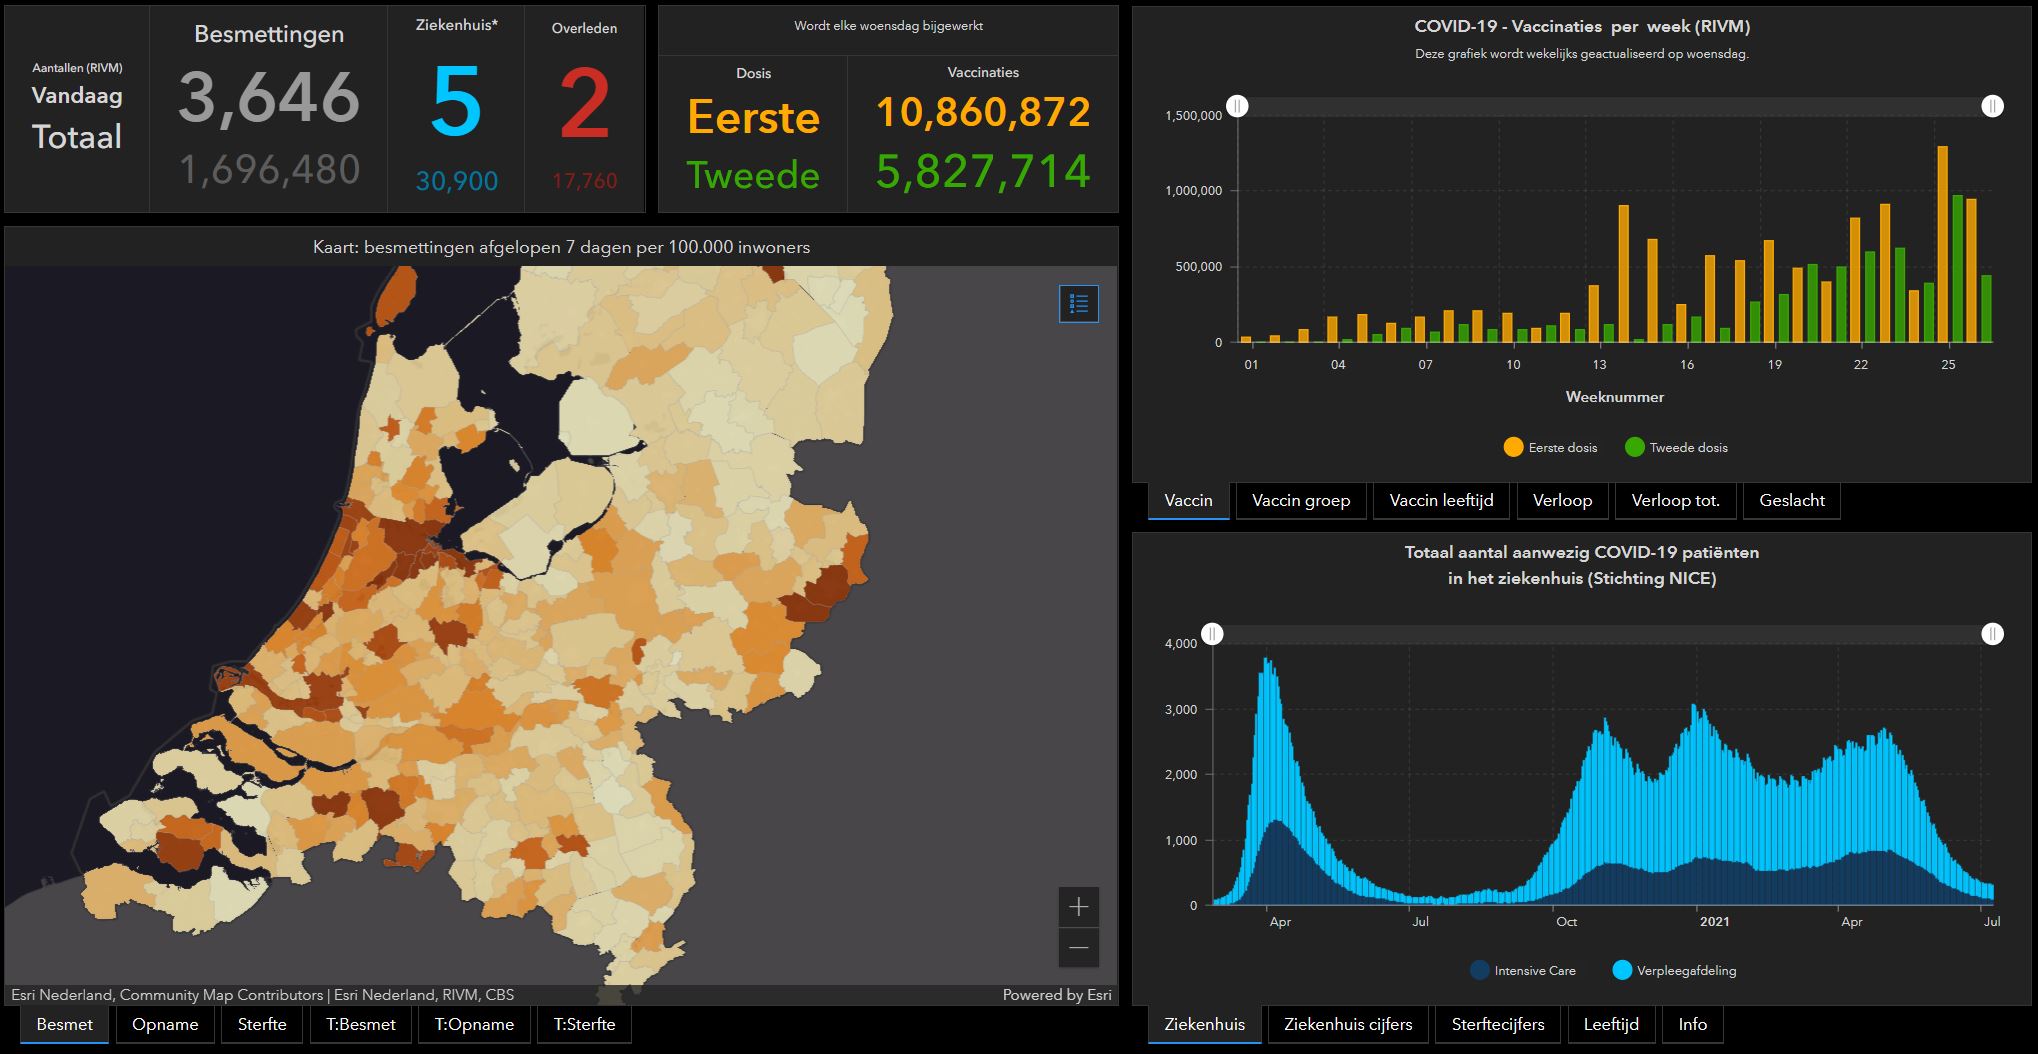
Task: Click the Powered by Esri link
Action: tap(1056, 995)
